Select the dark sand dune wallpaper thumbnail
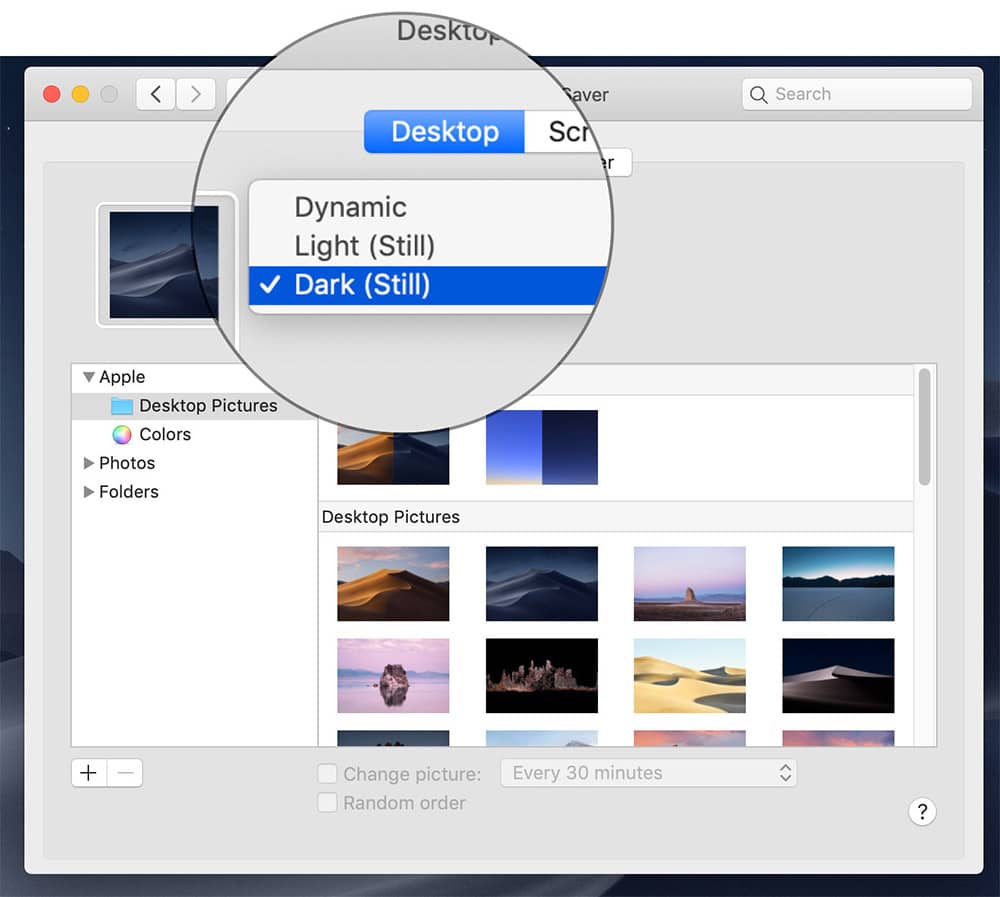 point(838,675)
